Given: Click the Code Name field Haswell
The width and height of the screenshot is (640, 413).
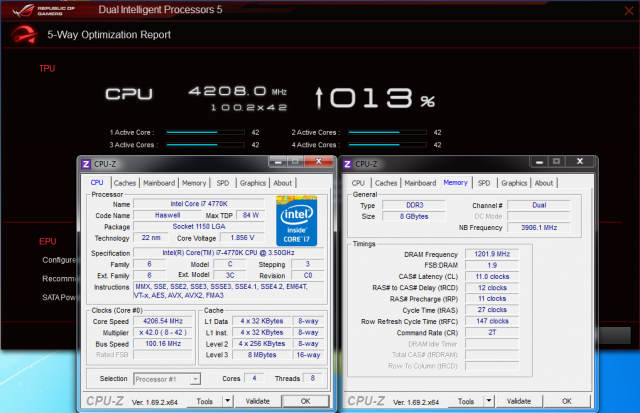Looking at the screenshot, I should (x=167, y=215).
